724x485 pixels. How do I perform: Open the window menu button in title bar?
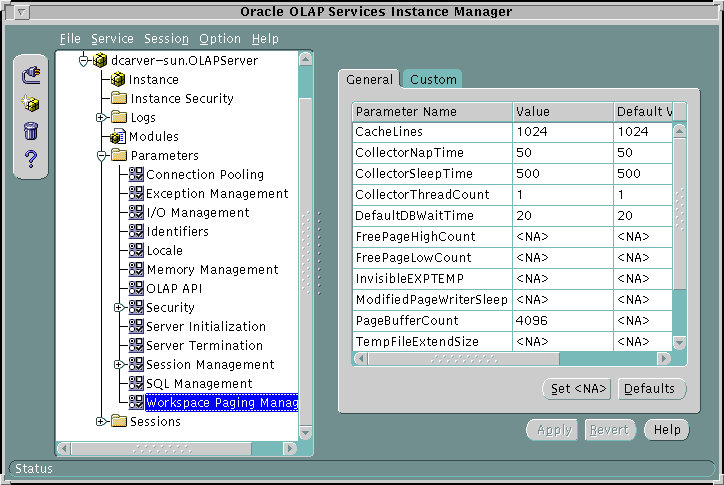[21, 12]
